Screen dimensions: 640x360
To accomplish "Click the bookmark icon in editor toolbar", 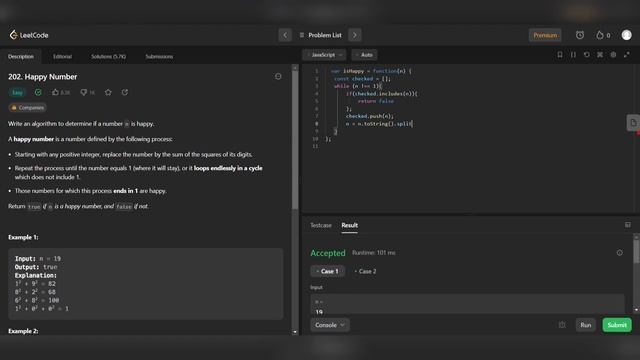I will click(560, 55).
